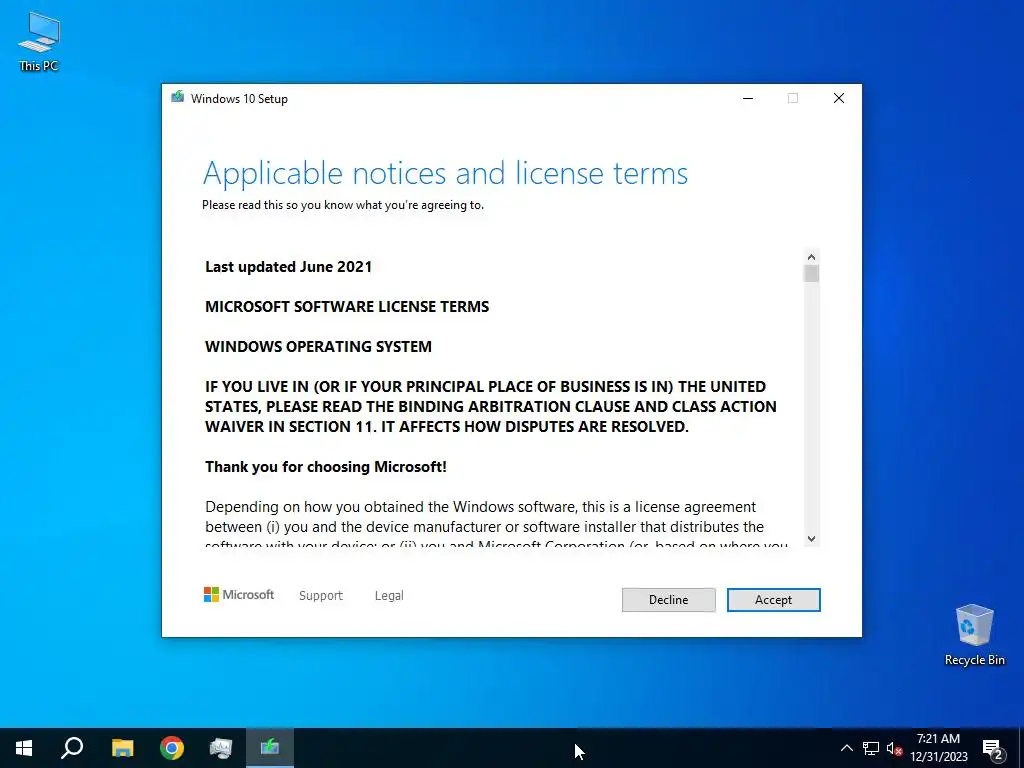The height and width of the screenshot is (768, 1024).
Task: Select the This PC desktop icon
Action: tap(39, 42)
